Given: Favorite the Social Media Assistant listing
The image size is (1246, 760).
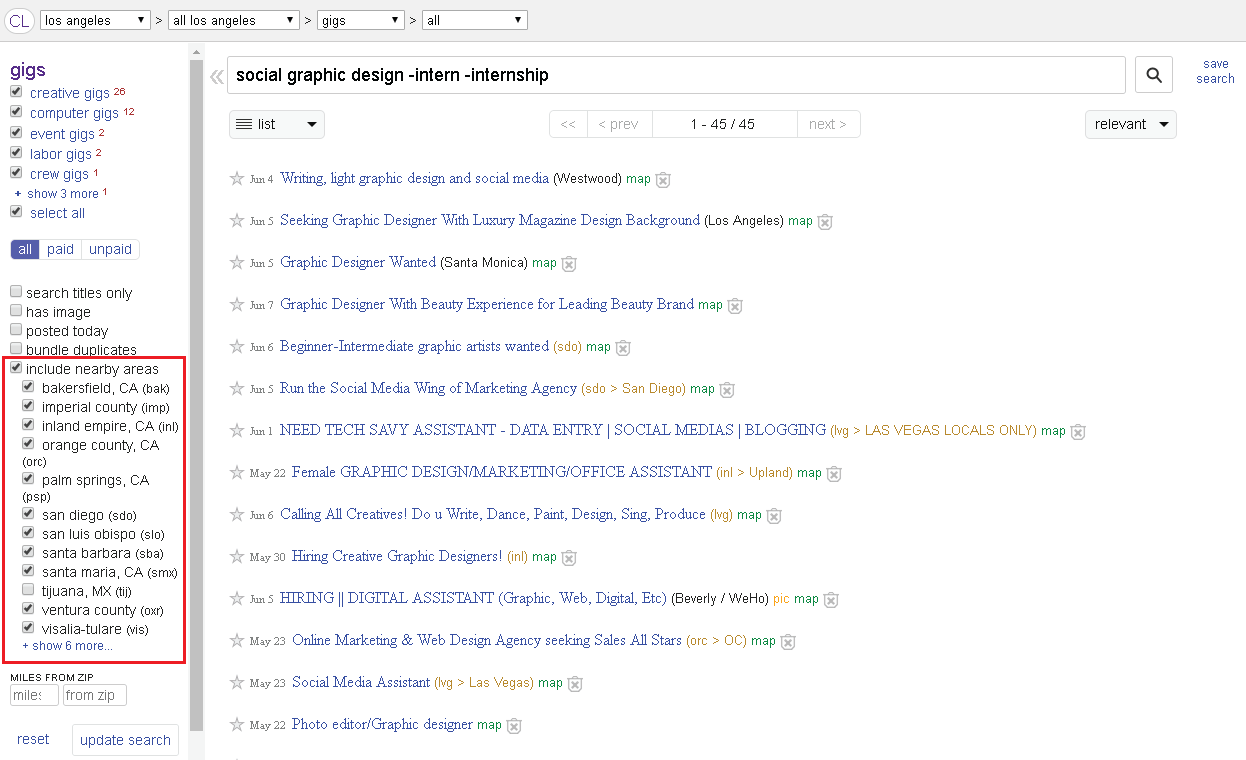Looking at the screenshot, I should point(237,683).
